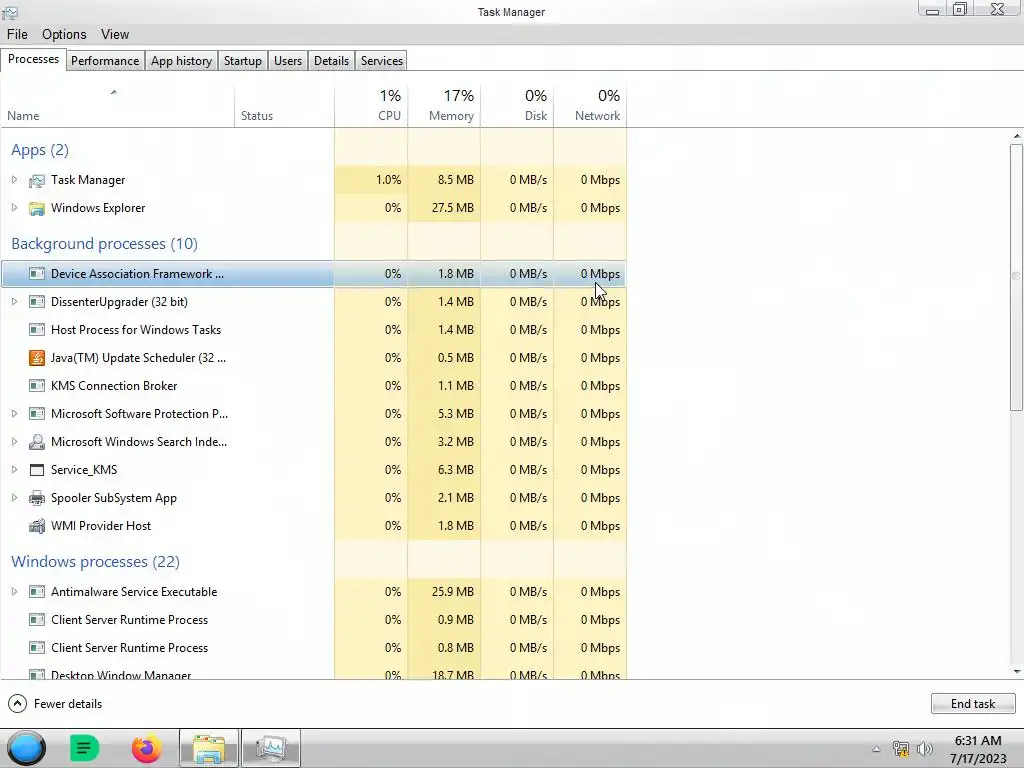This screenshot has width=1024, height=768.
Task: Switch to the Performance tab
Action: (105, 61)
